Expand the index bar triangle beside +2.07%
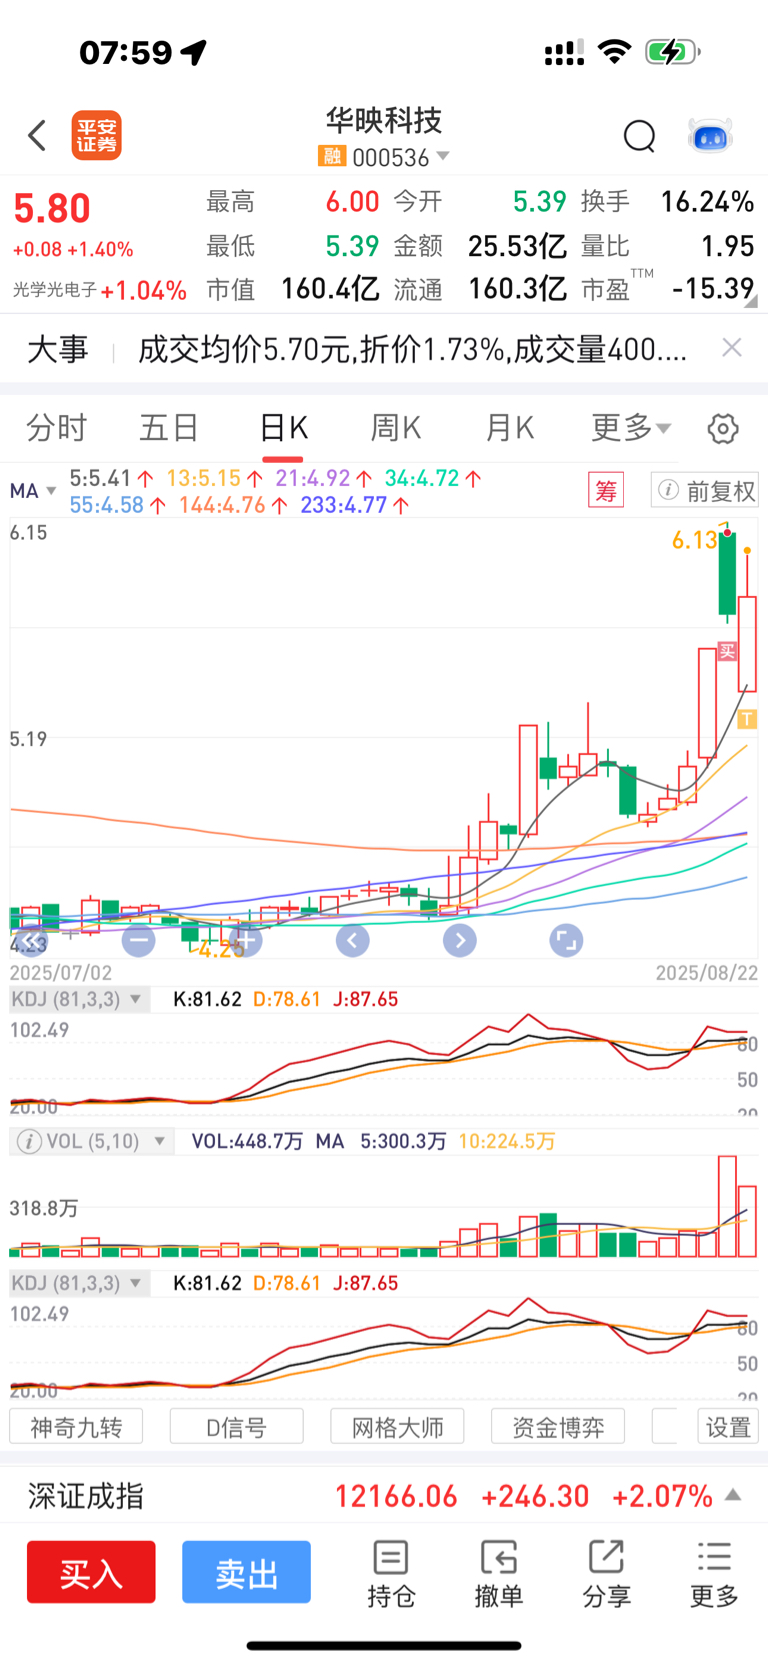Screen dimensions: 768x1665 tap(733, 1495)
